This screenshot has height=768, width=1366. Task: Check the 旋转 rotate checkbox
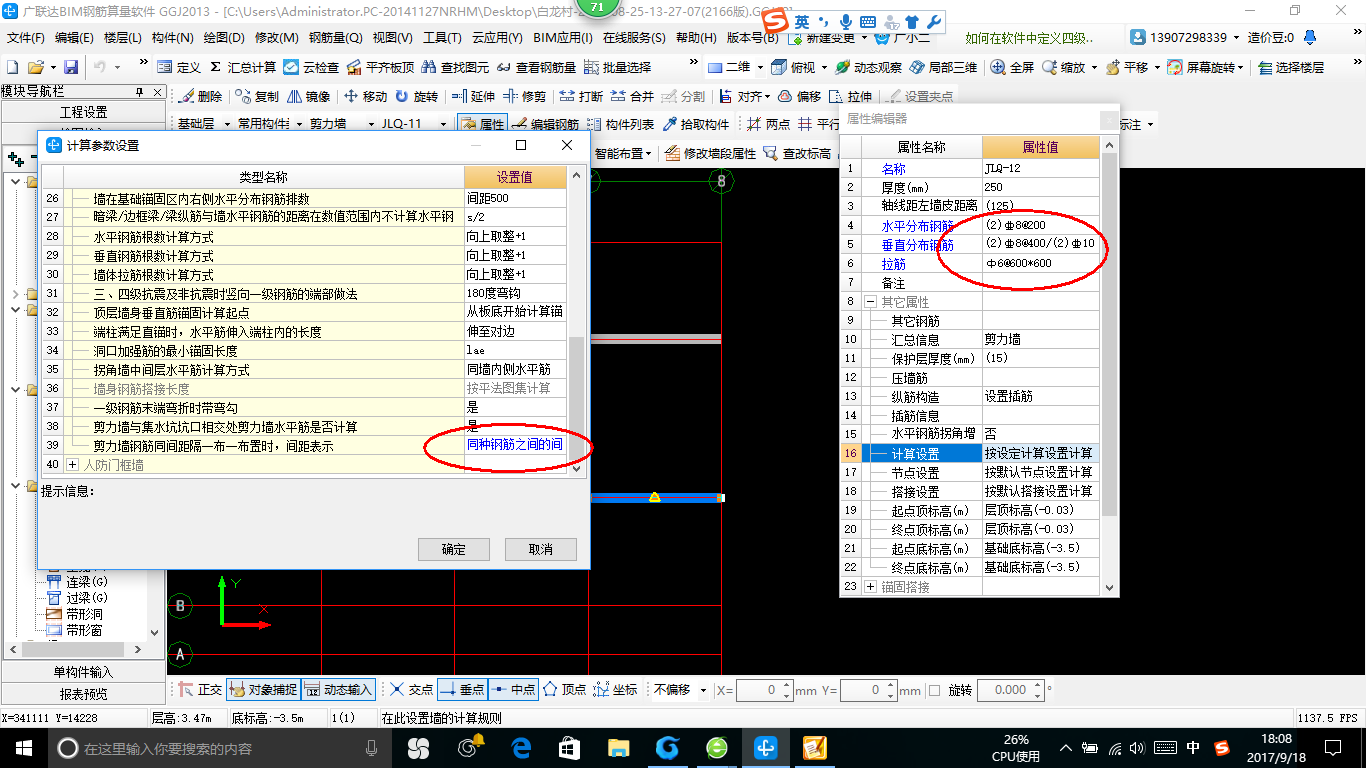tap(934, 690)
